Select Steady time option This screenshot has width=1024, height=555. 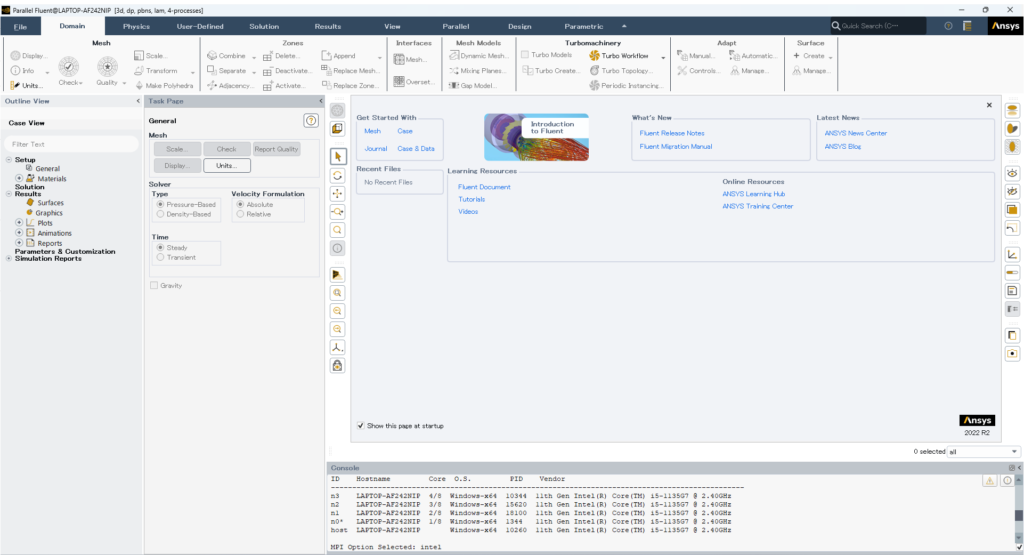pyautogui.click(x=172, y=247)
